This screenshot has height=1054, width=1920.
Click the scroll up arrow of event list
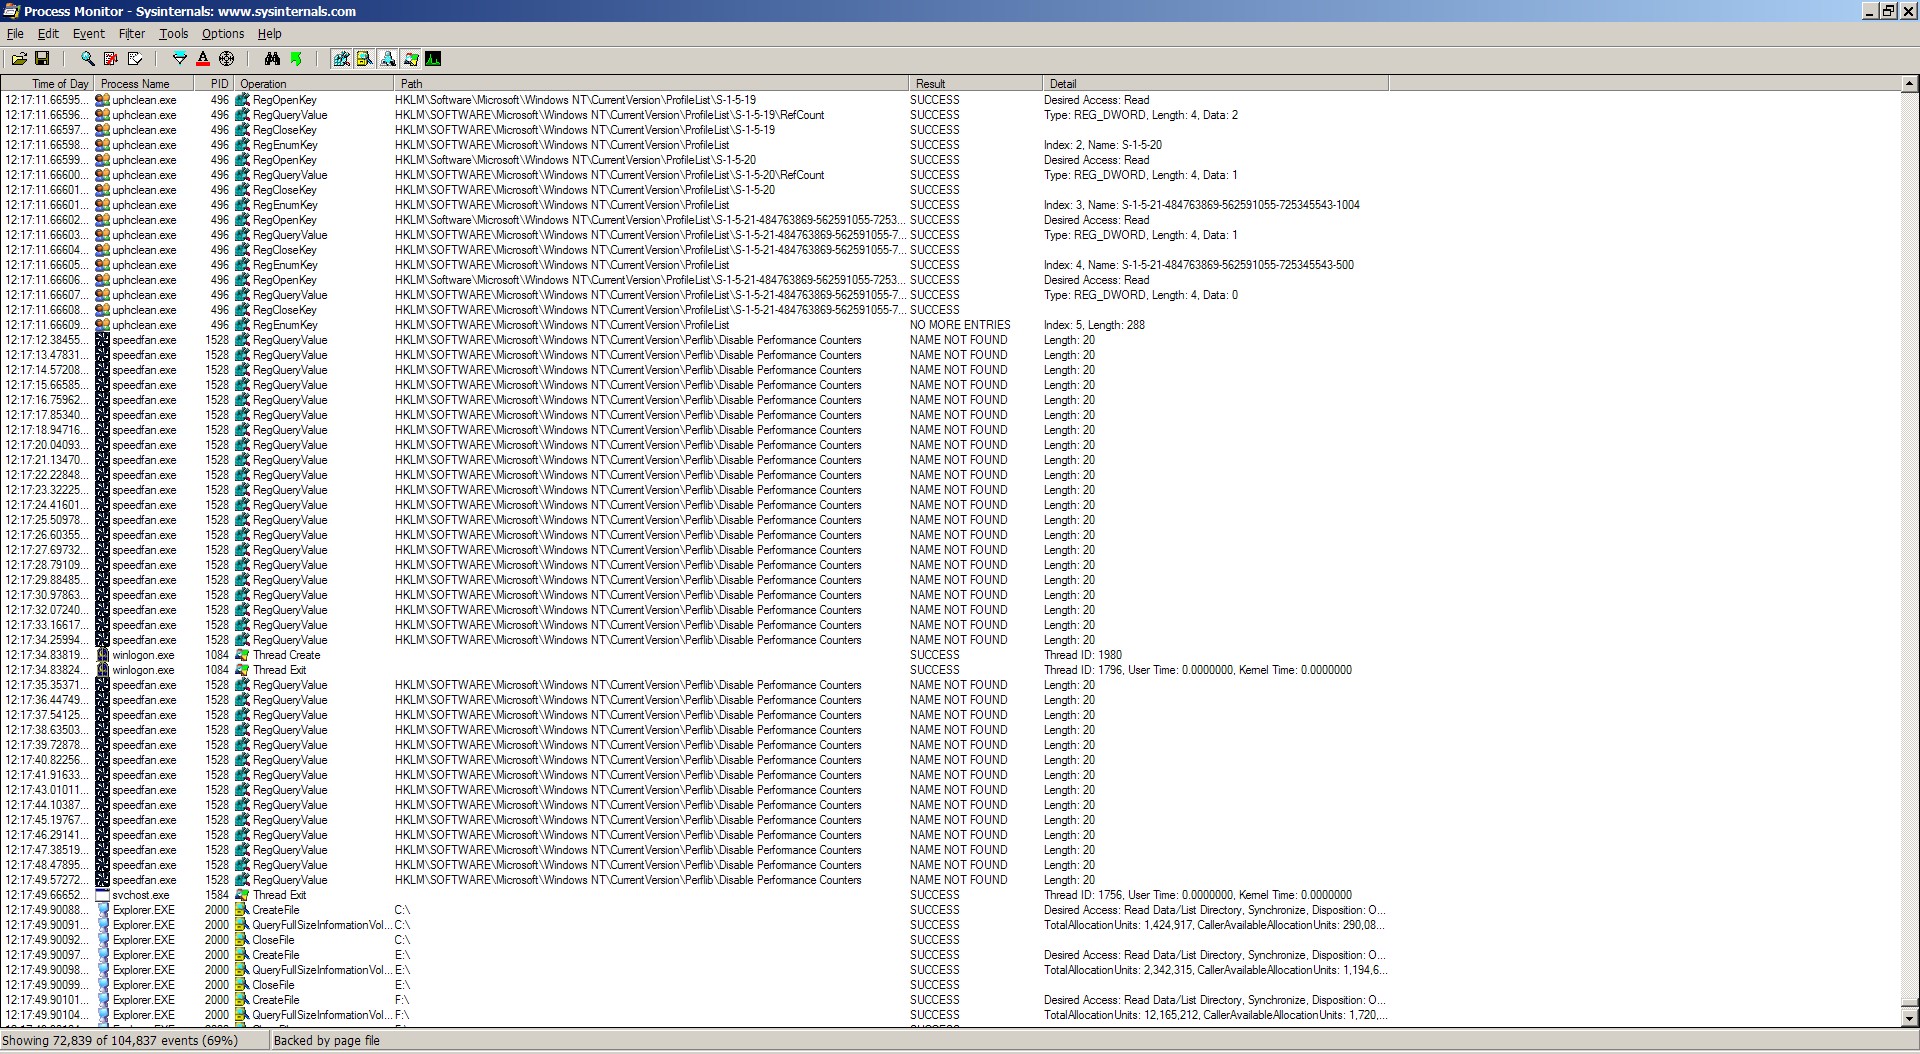click(x=1909, y=84)
